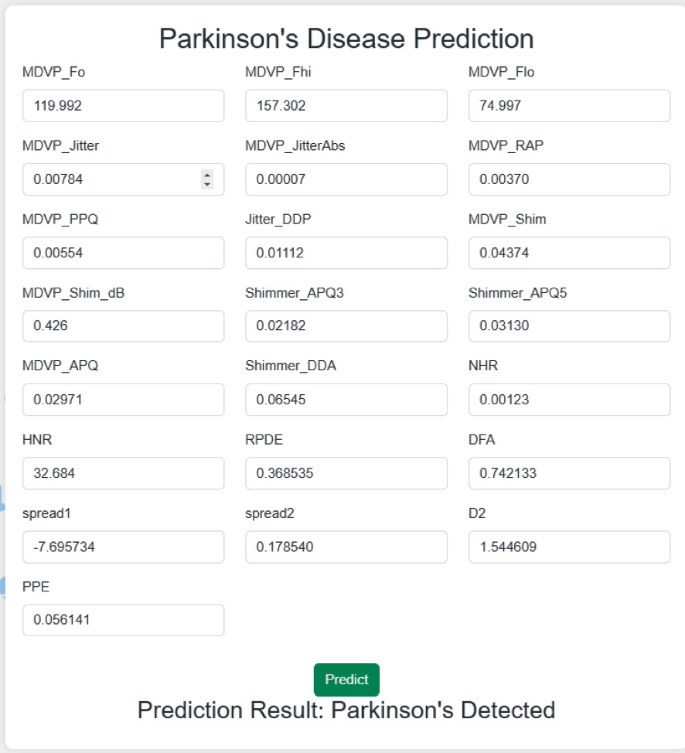Select the MDVP_Fo input field
The width and height of the screenshot is (685, 753).
(x=123, y=106)
